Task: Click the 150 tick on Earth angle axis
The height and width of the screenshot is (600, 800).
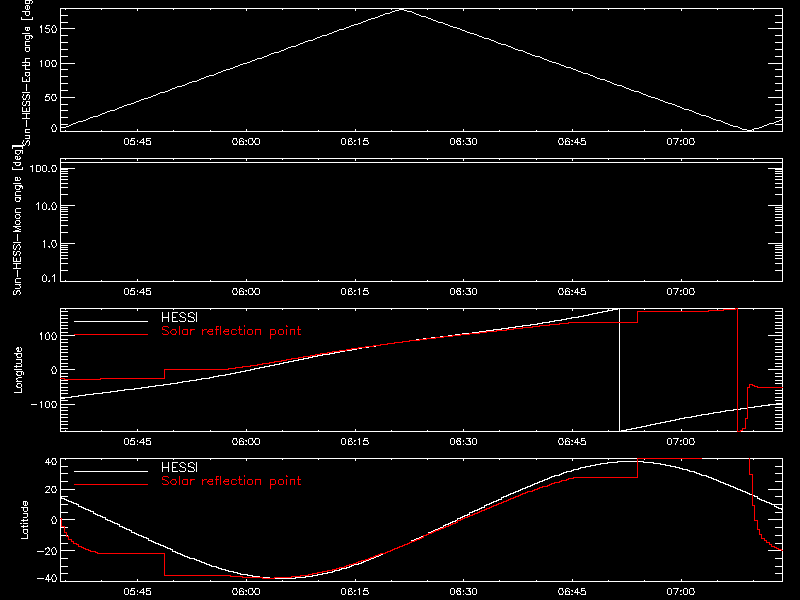Action: [47, 29]
